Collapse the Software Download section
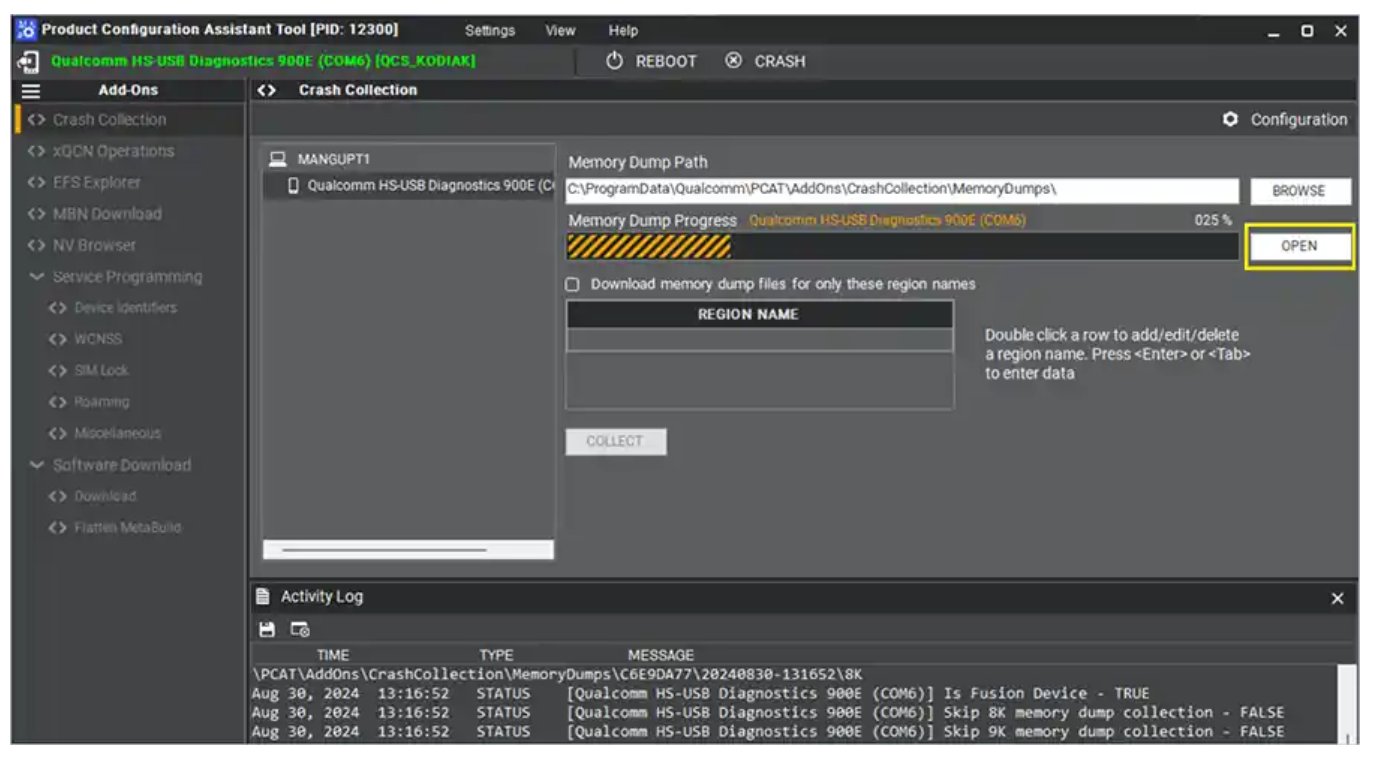Screen dimensions: 1375x757 (37, 465)
